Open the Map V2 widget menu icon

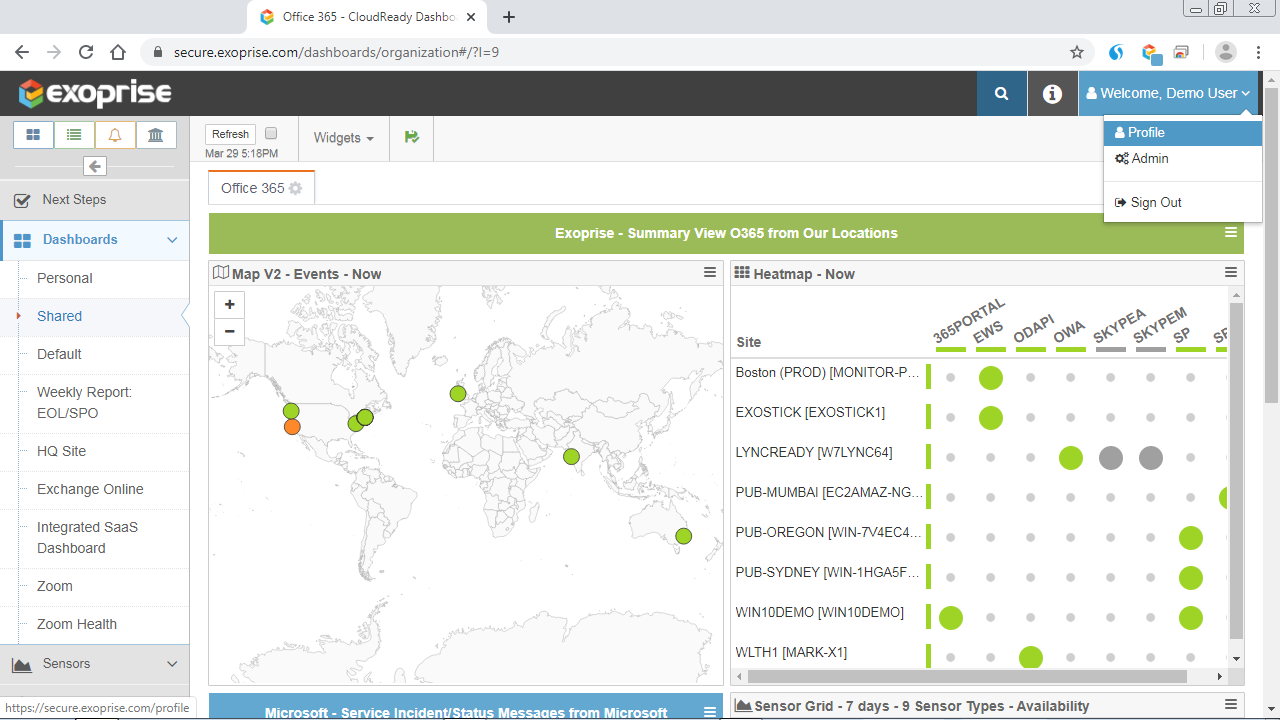[x=710, y=272]
